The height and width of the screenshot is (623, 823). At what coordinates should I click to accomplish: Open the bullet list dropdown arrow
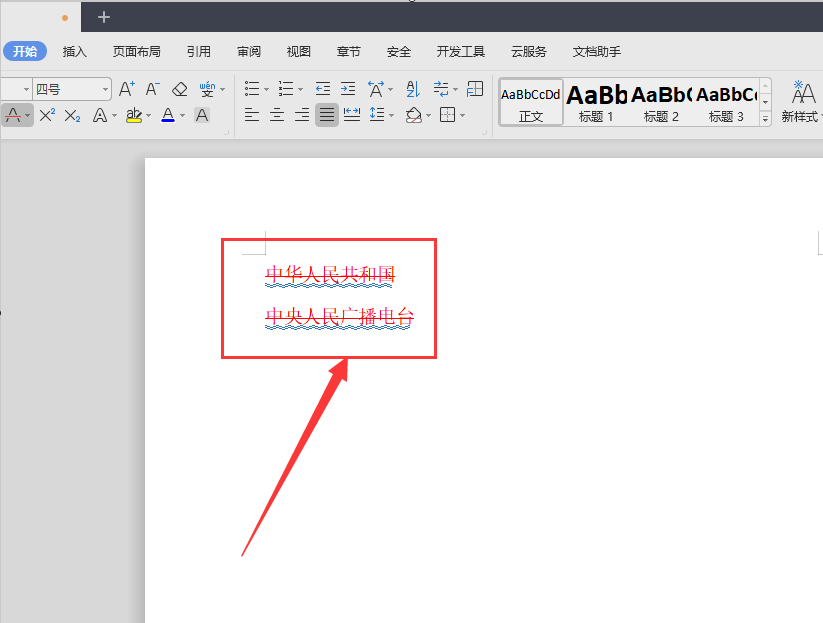click(x=267, y=90)
